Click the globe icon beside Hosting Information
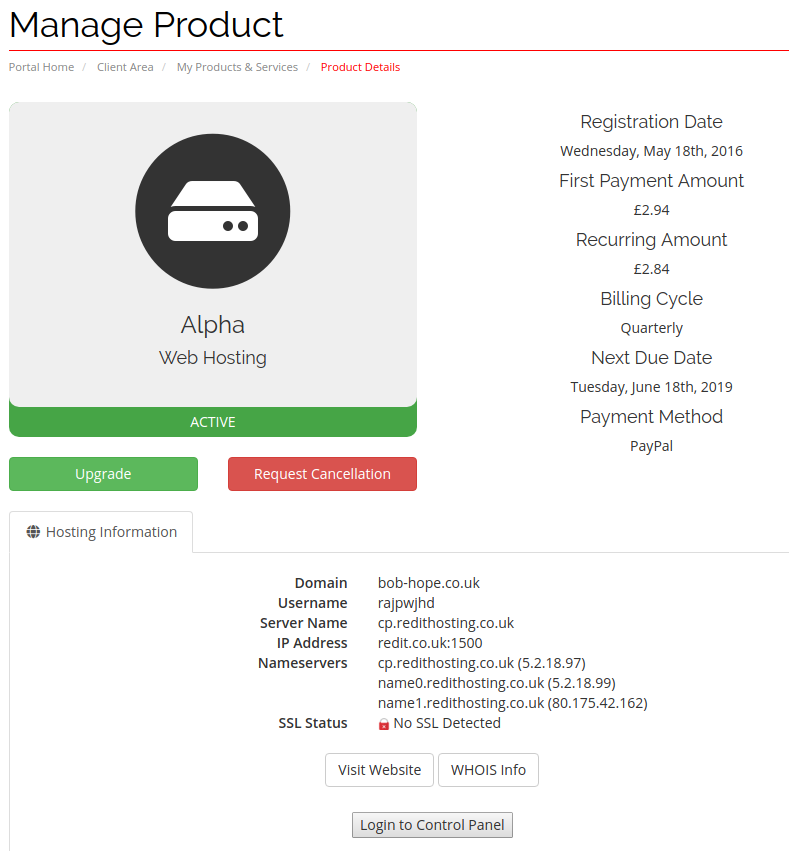 coord(33,532)
